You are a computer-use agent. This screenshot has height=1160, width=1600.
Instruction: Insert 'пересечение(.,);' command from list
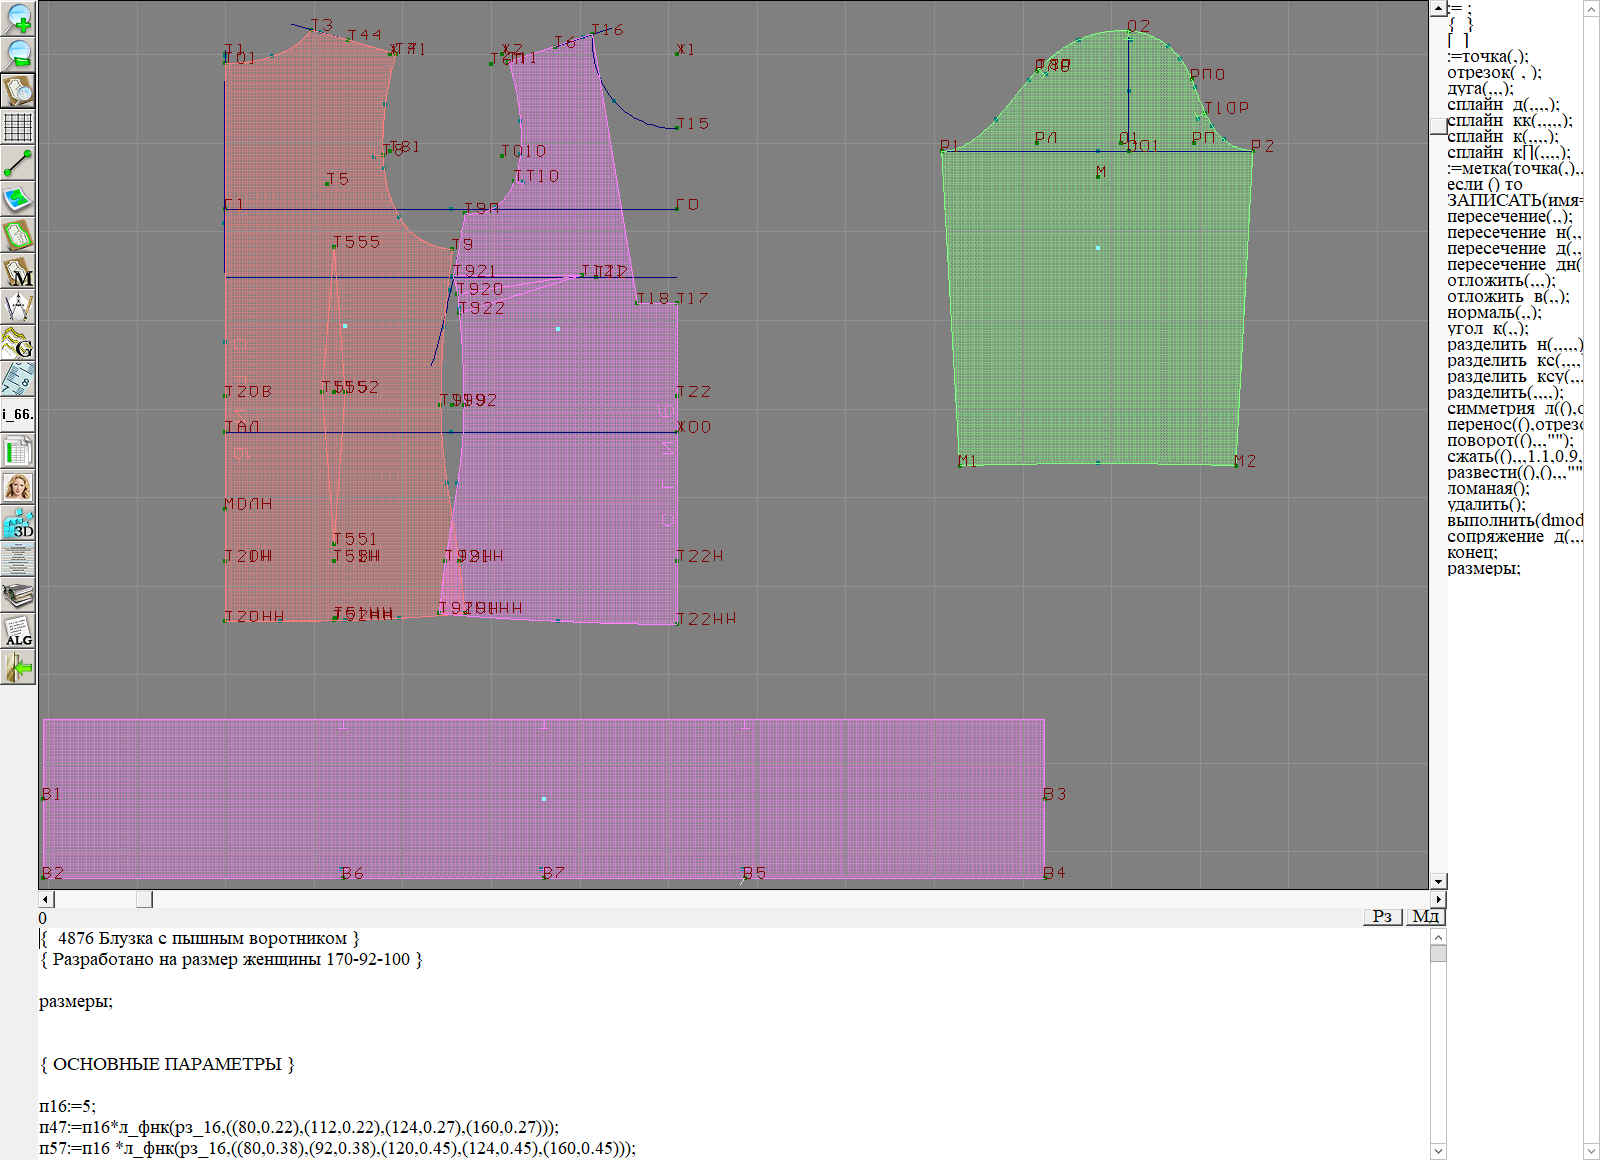[x=1509, y=217]
